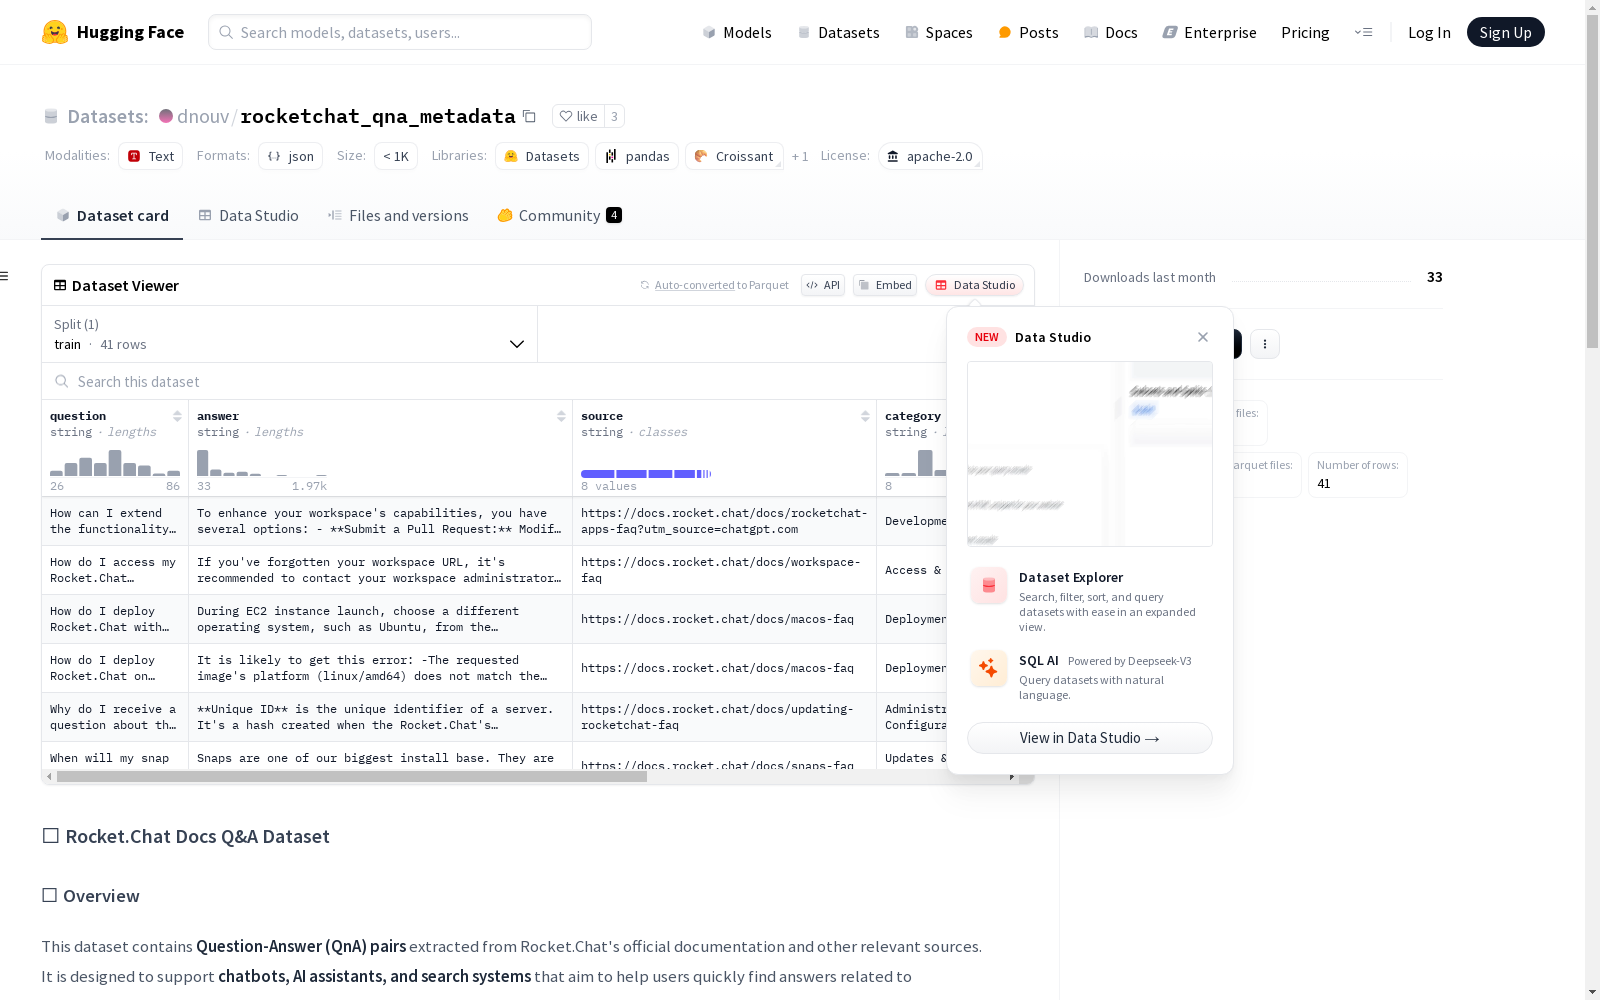Go to Datasets in the top navigation

click(x=838, y=33)
